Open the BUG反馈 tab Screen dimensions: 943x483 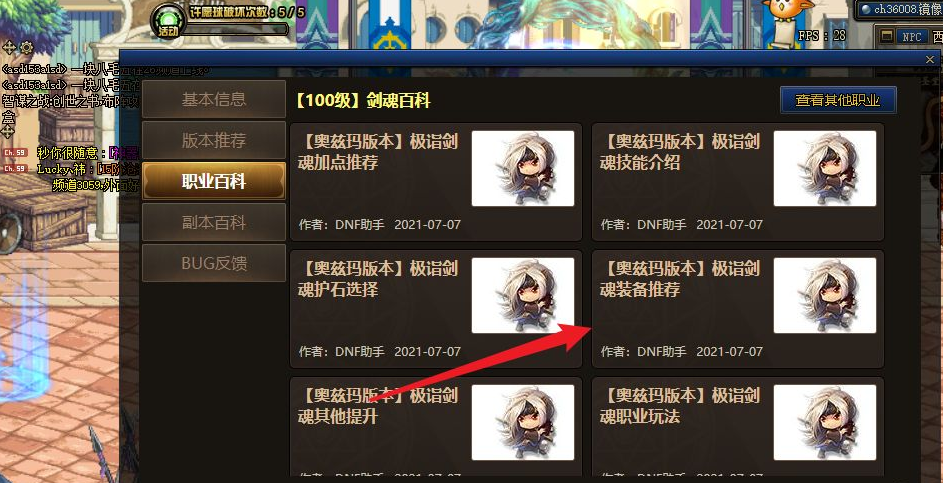(213, 263)
